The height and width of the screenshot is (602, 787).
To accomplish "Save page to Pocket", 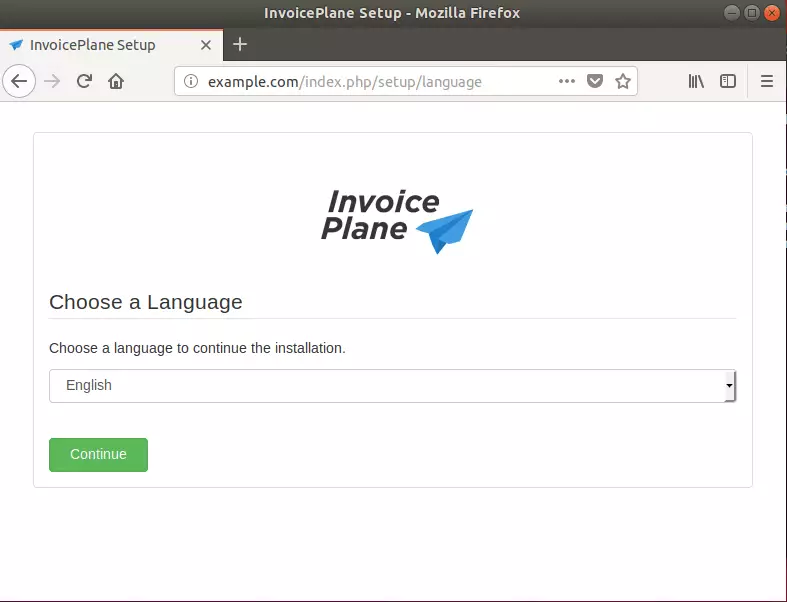I will (595, 81).
